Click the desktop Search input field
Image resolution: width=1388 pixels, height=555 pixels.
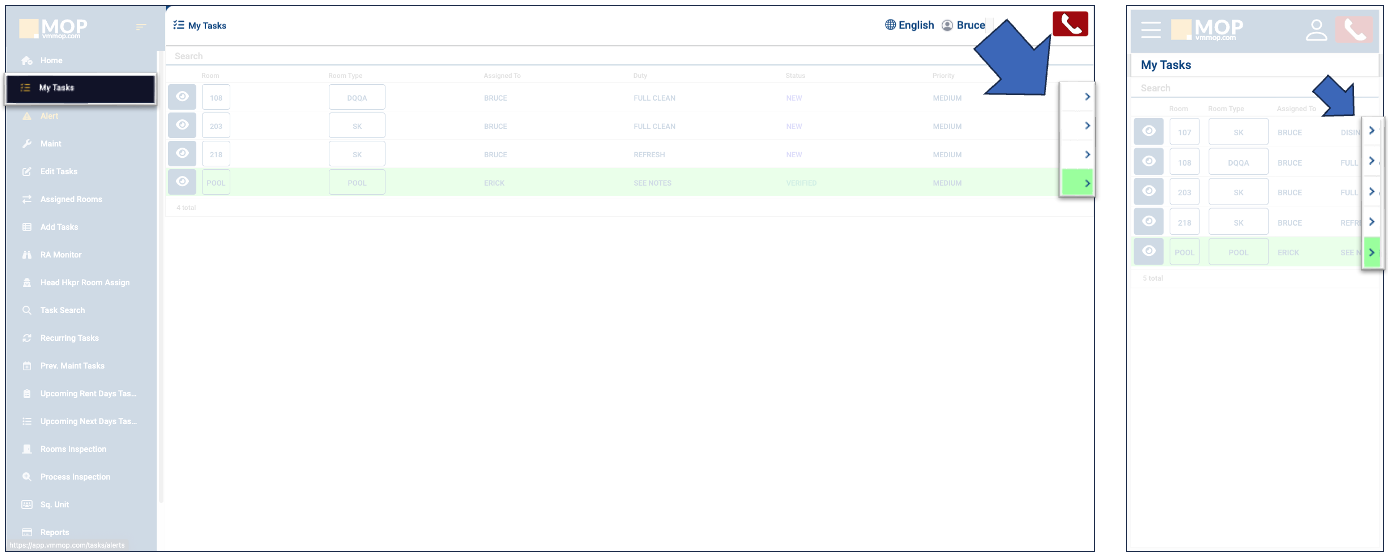[x=600, y=56]
